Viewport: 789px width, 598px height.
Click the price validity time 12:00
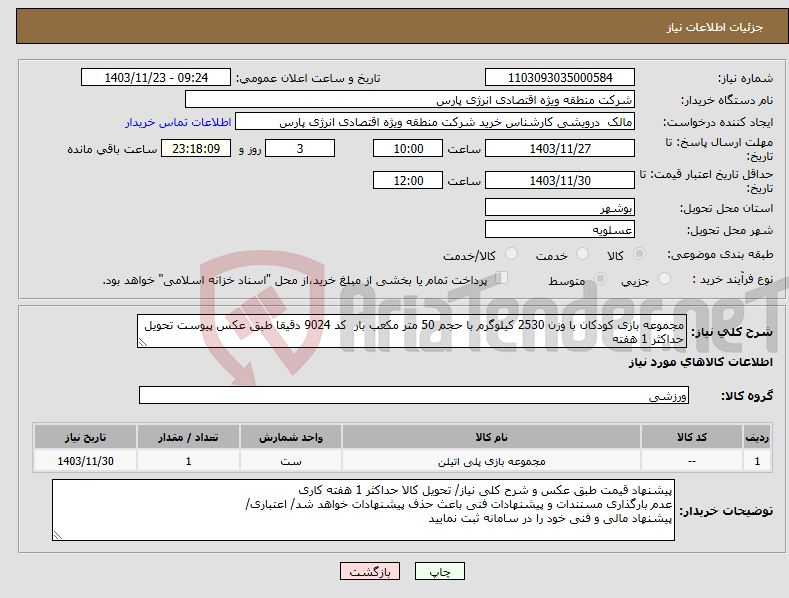click(x=408, y=180)
